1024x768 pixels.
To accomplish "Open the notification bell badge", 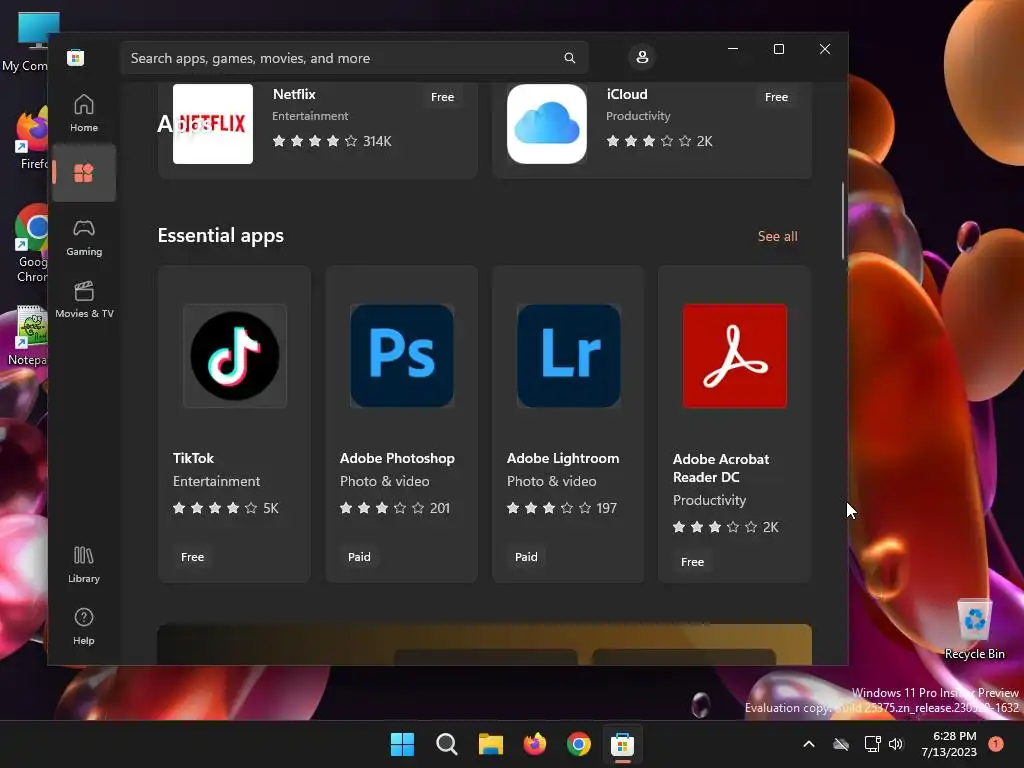I will (x=996, y=744).
